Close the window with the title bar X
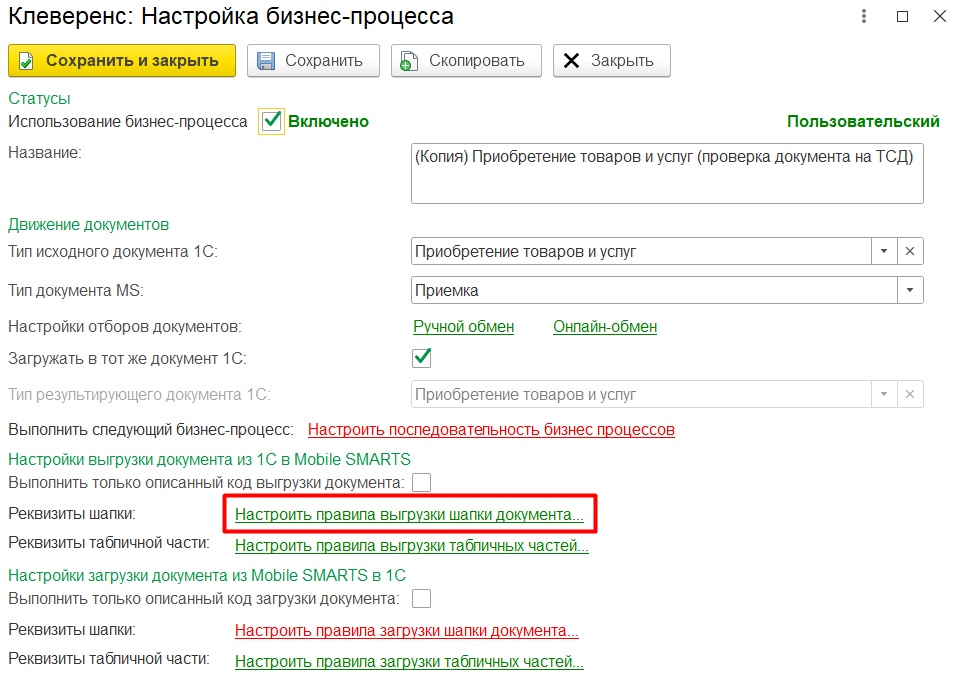 [940, 17]
